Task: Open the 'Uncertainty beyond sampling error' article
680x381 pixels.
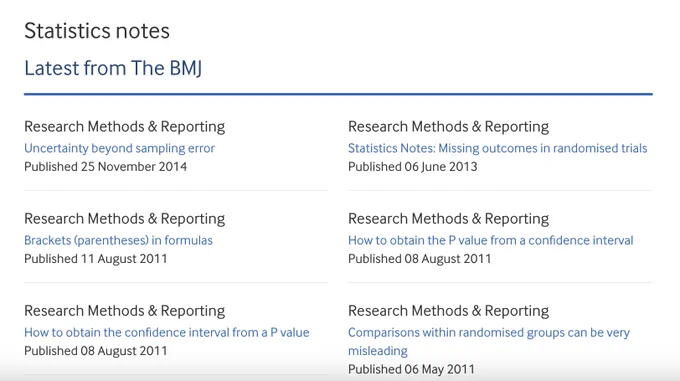Action: pyautogui.click(x=119, y=148)
